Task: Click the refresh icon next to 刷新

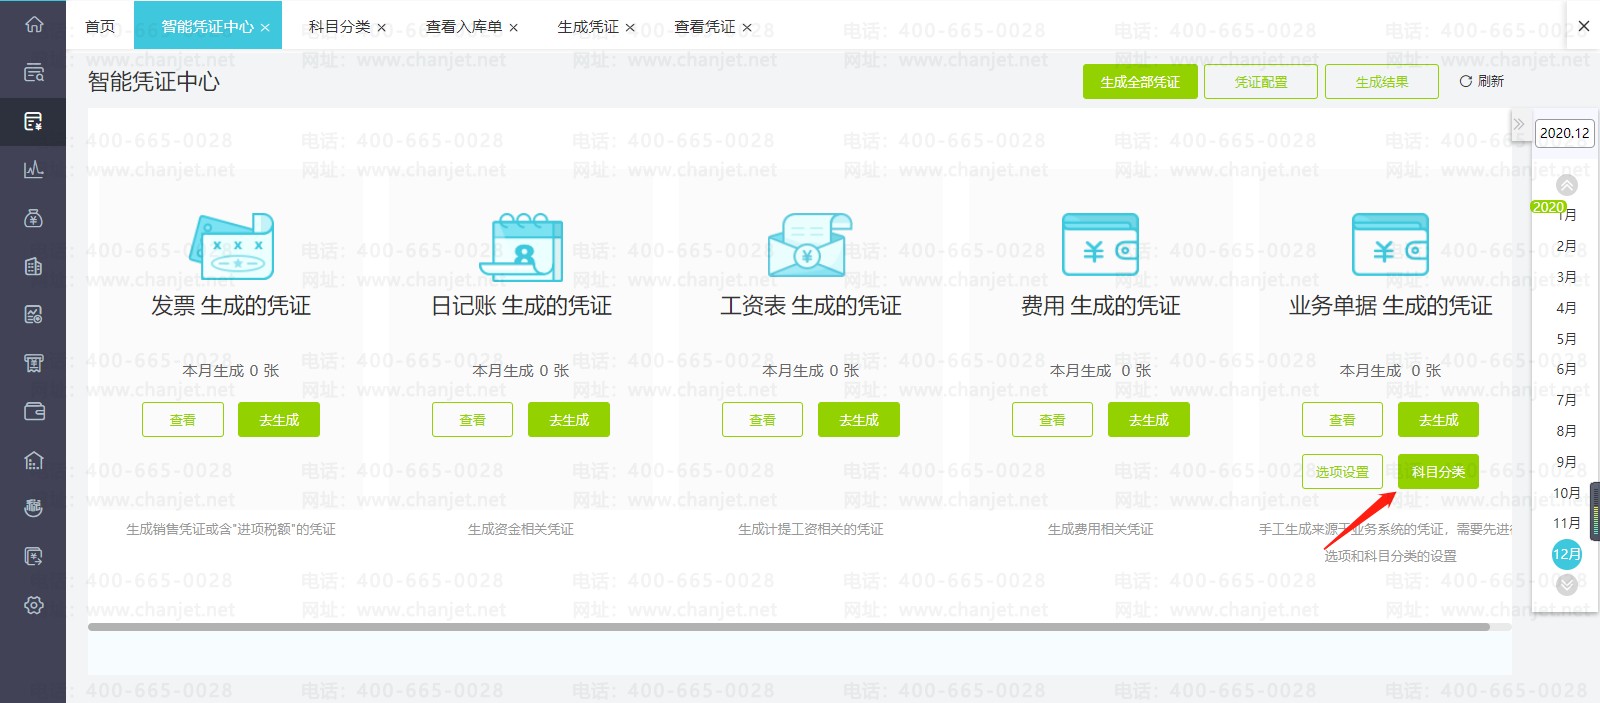Action: (x=1465, y=81)
